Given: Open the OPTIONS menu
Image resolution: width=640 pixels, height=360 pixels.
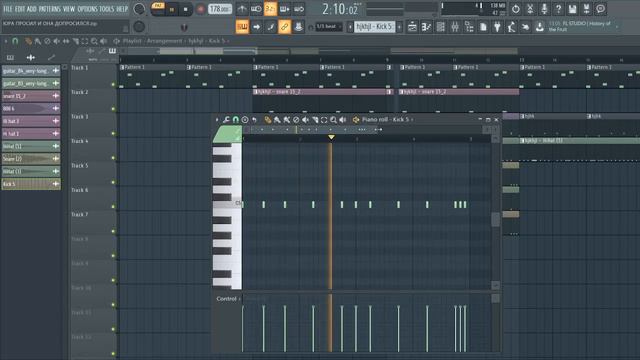Looking at the screenshot, I should [87, 9].
